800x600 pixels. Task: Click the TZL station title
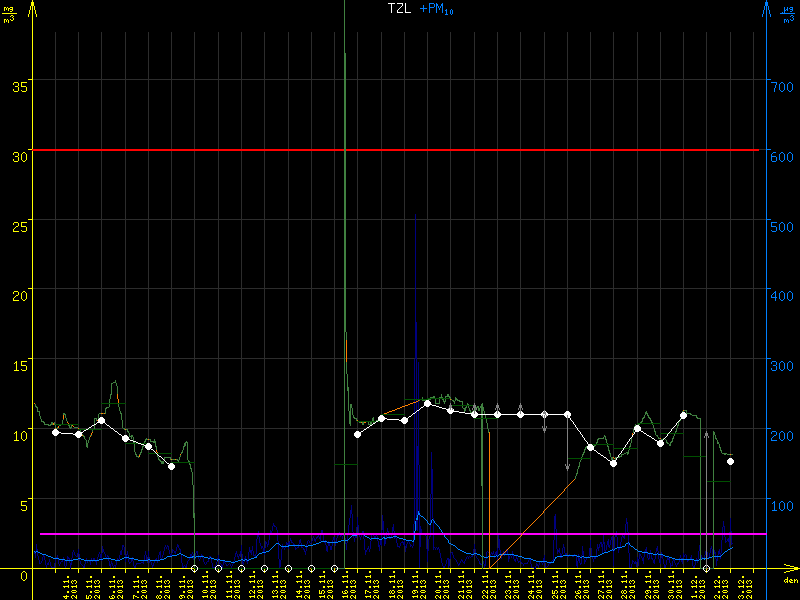[400, 9]
